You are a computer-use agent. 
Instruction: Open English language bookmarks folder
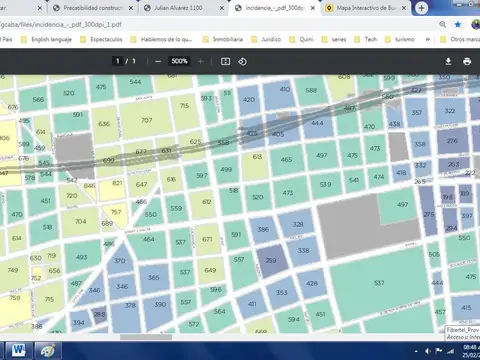pos(46,39)
